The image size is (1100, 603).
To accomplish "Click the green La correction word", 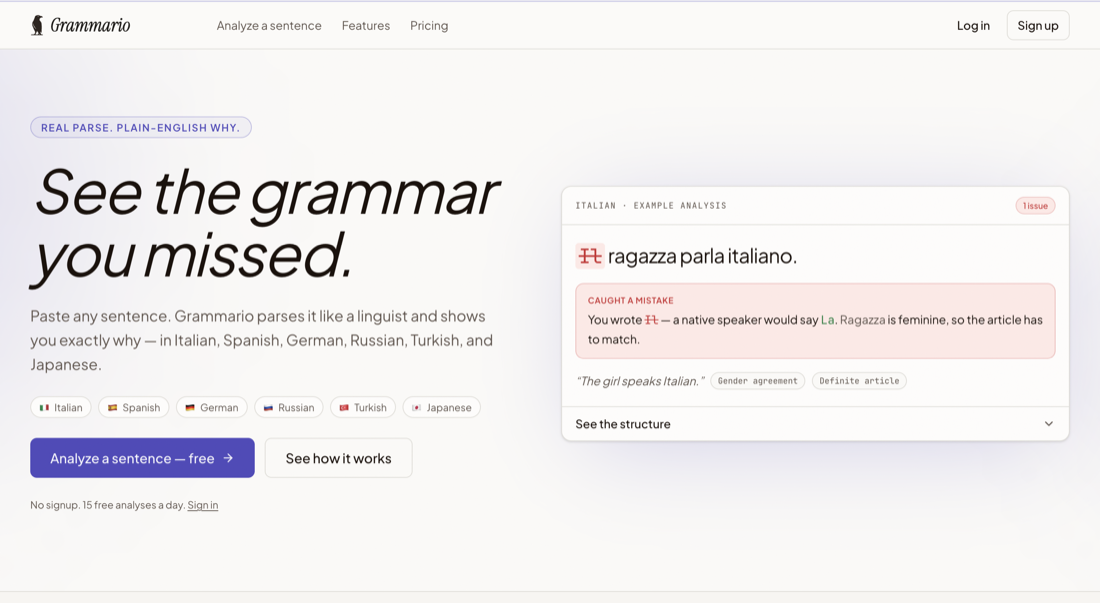I will [x=828, y=320].
